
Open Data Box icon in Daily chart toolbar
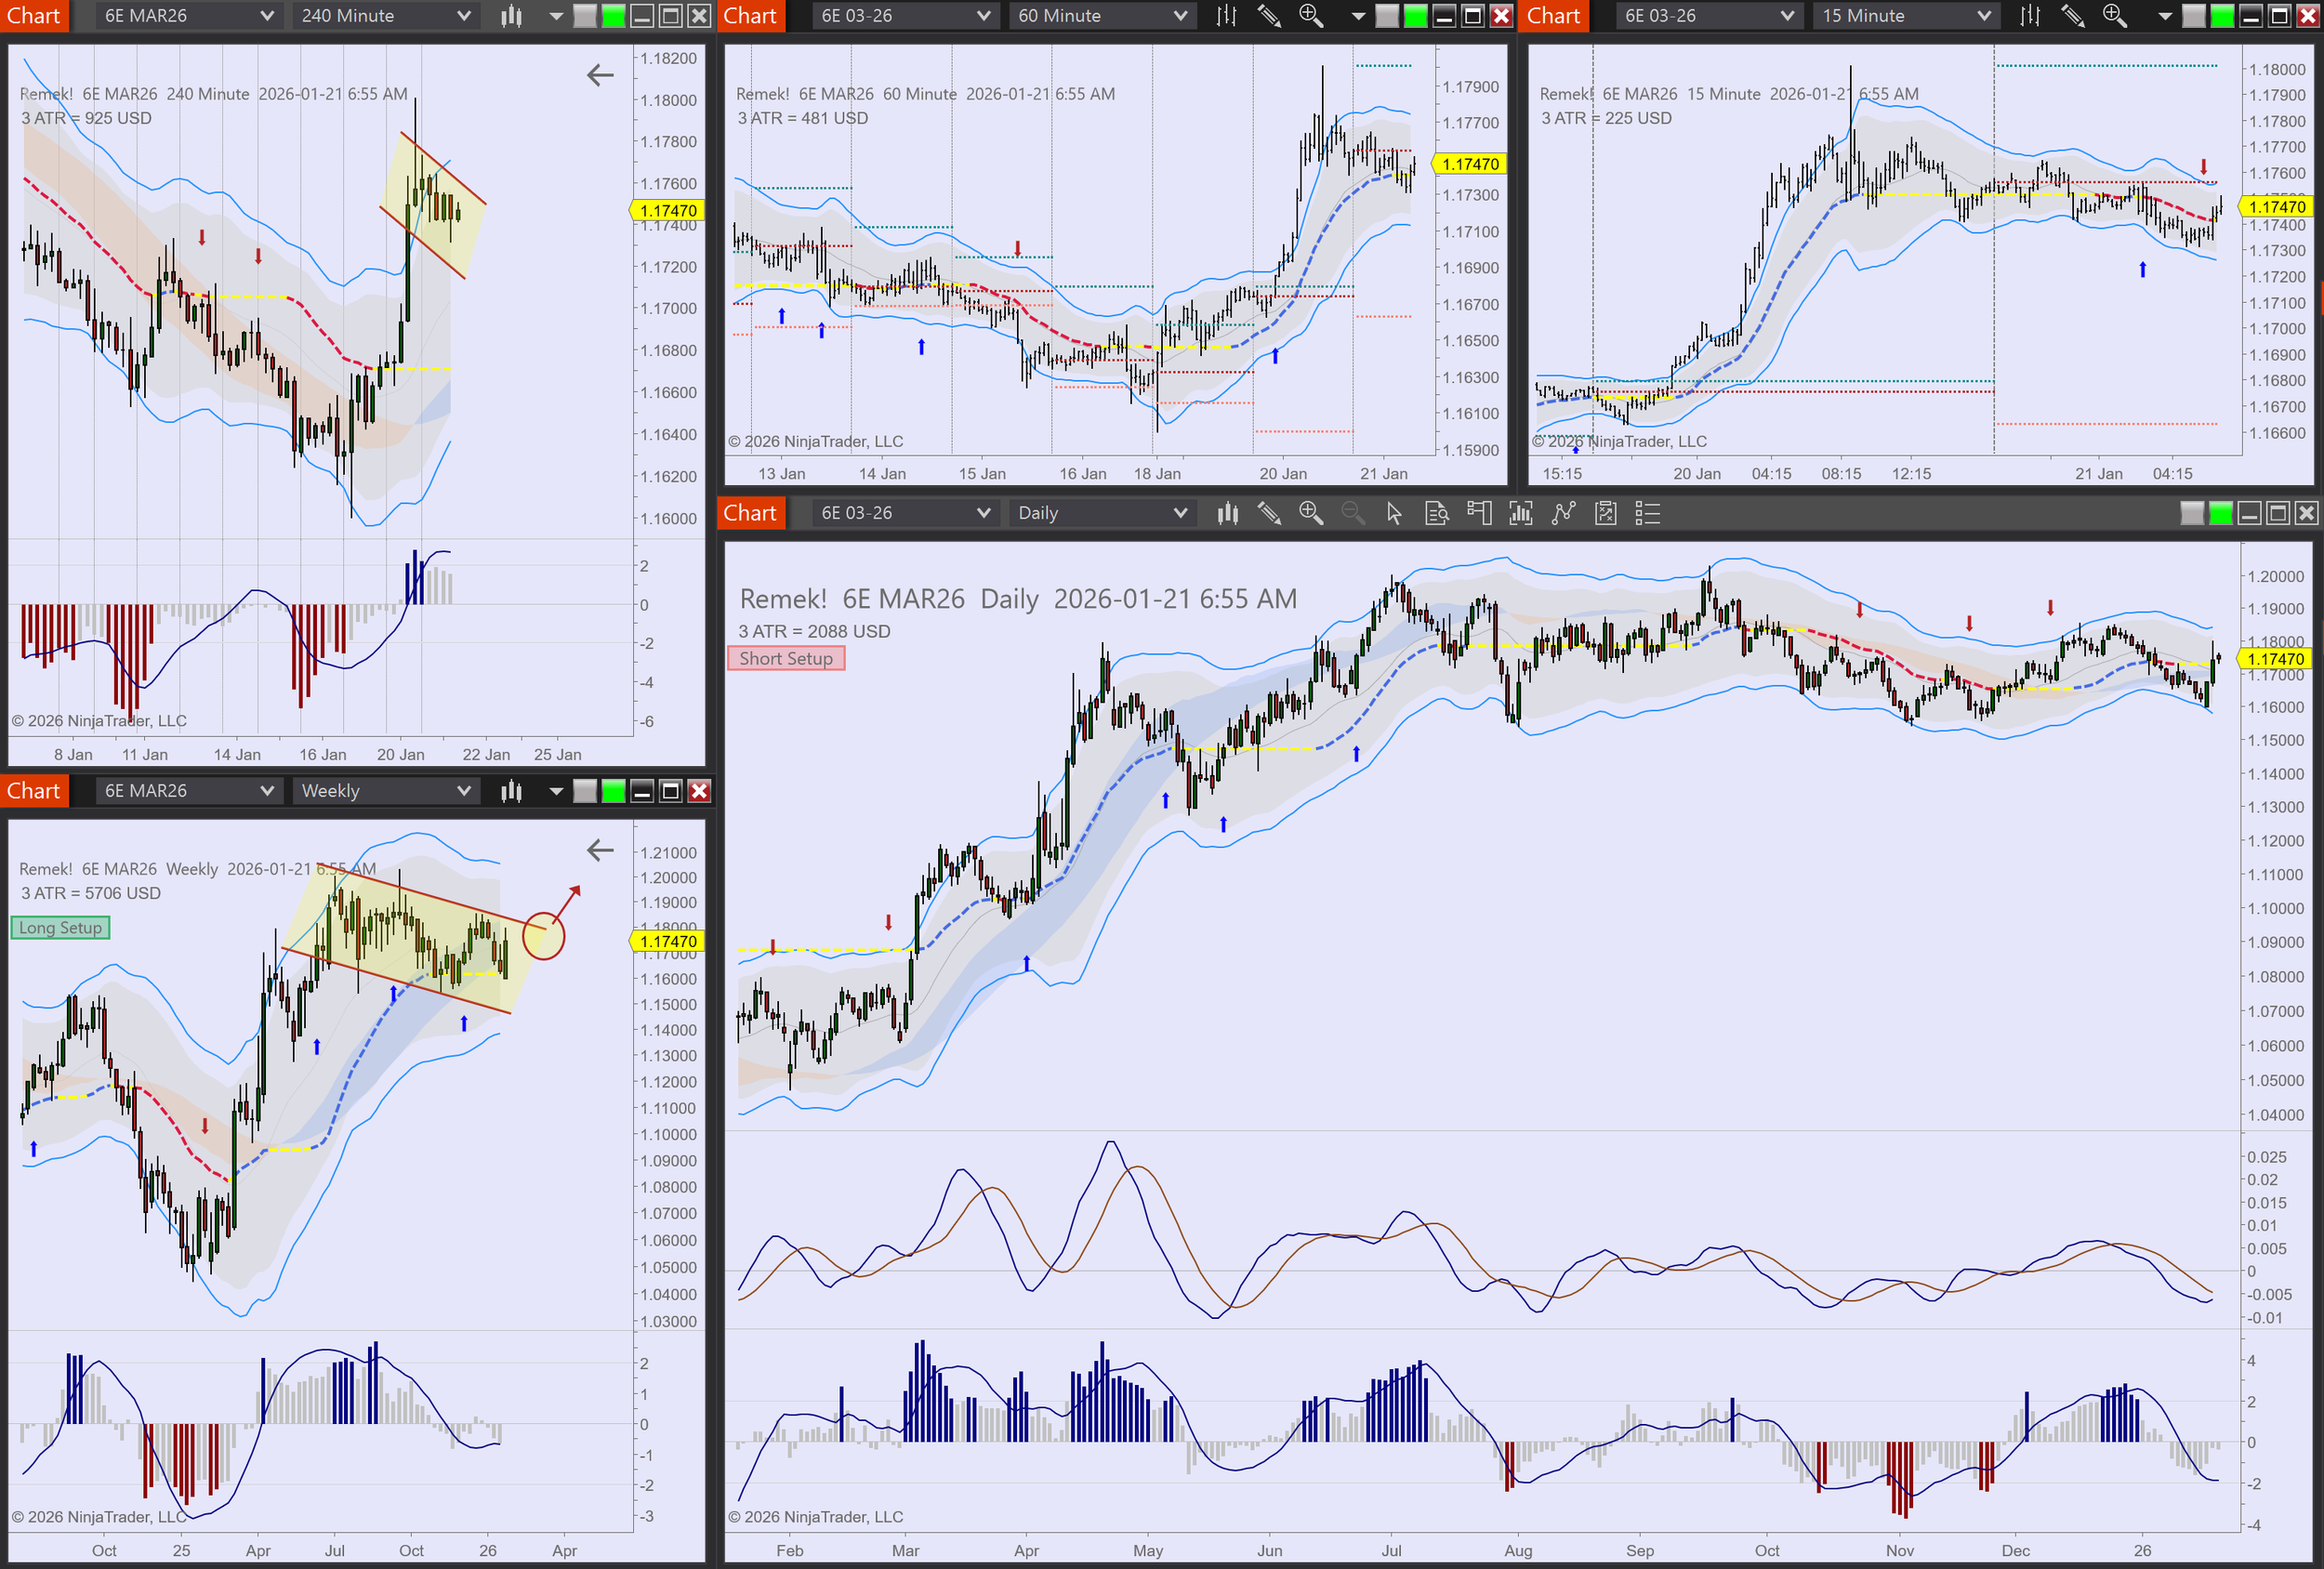click(1436, 513)
